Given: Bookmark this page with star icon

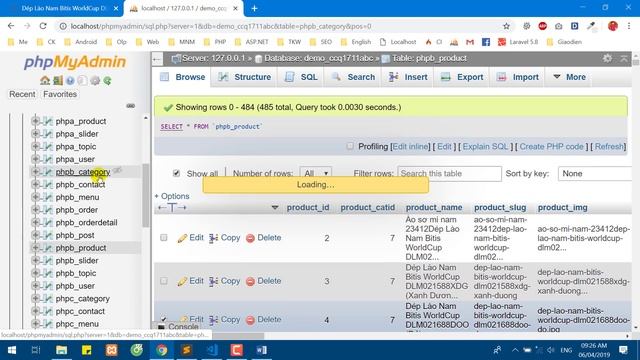Looking at the screenshot, I should click(x=506, y=26).
